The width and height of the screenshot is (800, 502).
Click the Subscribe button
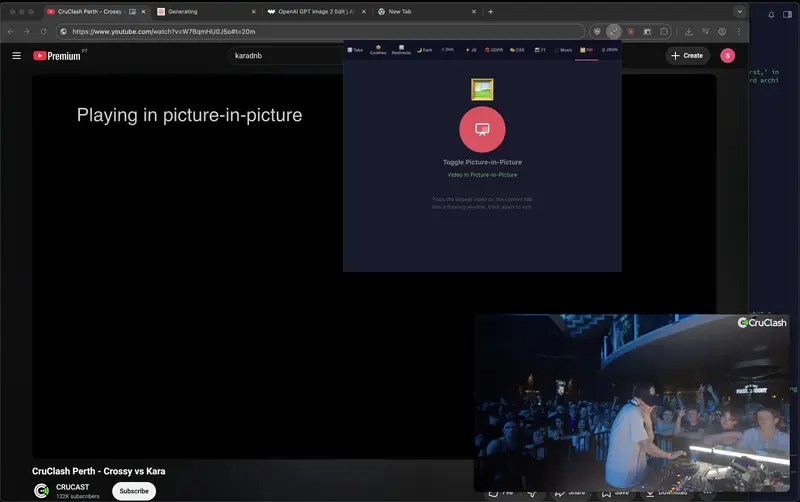coord(134,491)
